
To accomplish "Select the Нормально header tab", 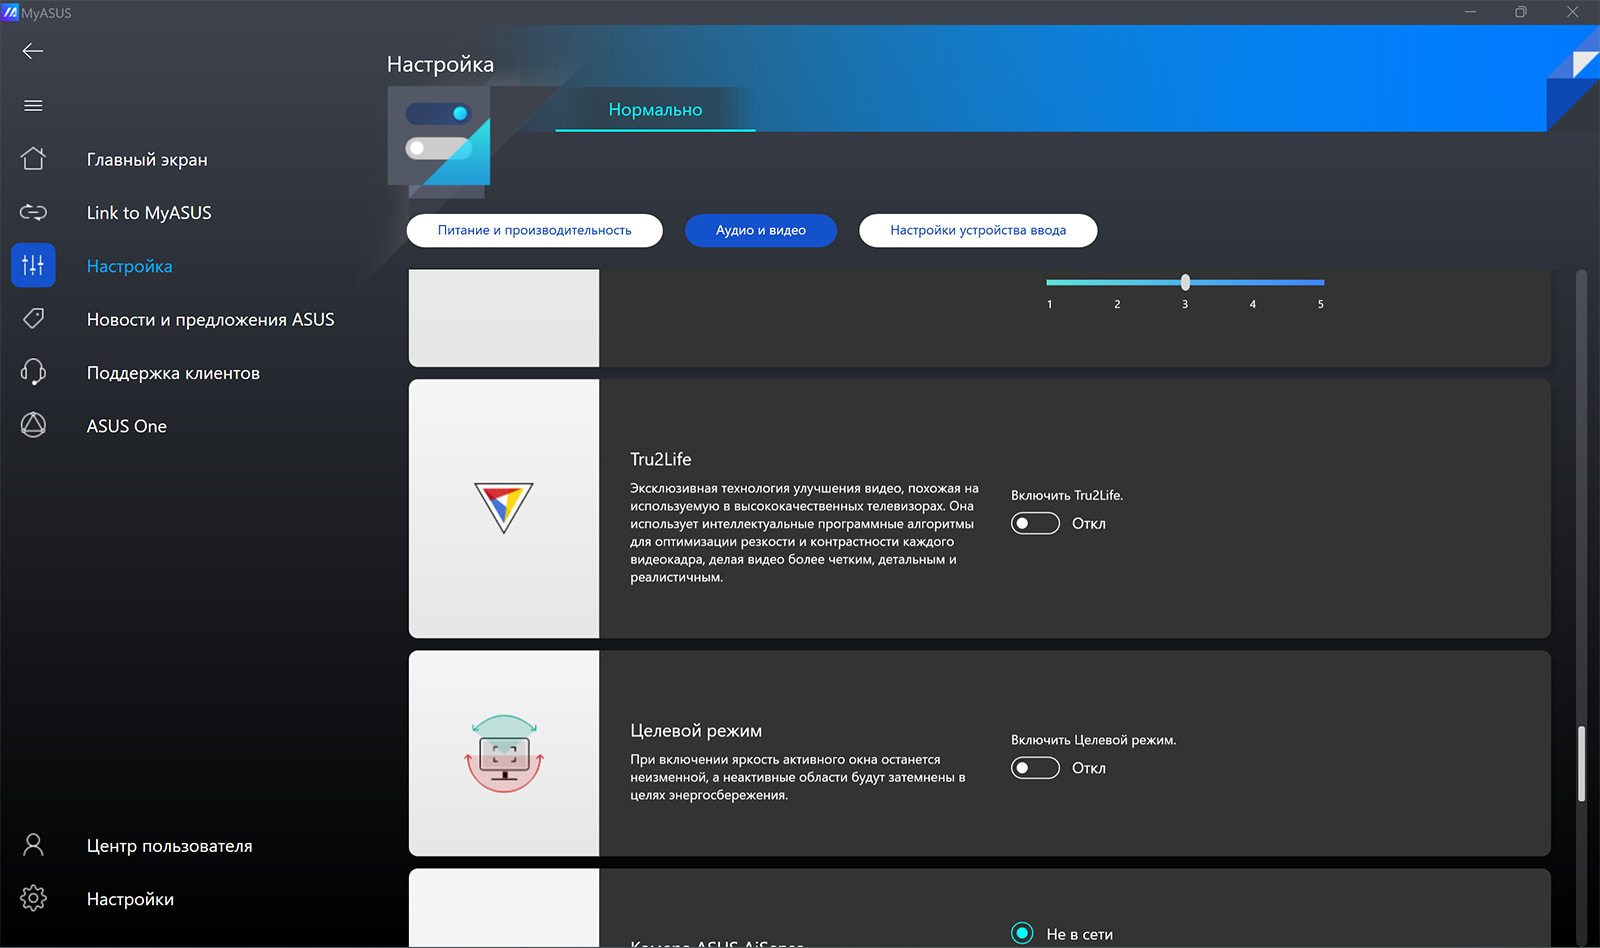I will click(x=655, y=110).
